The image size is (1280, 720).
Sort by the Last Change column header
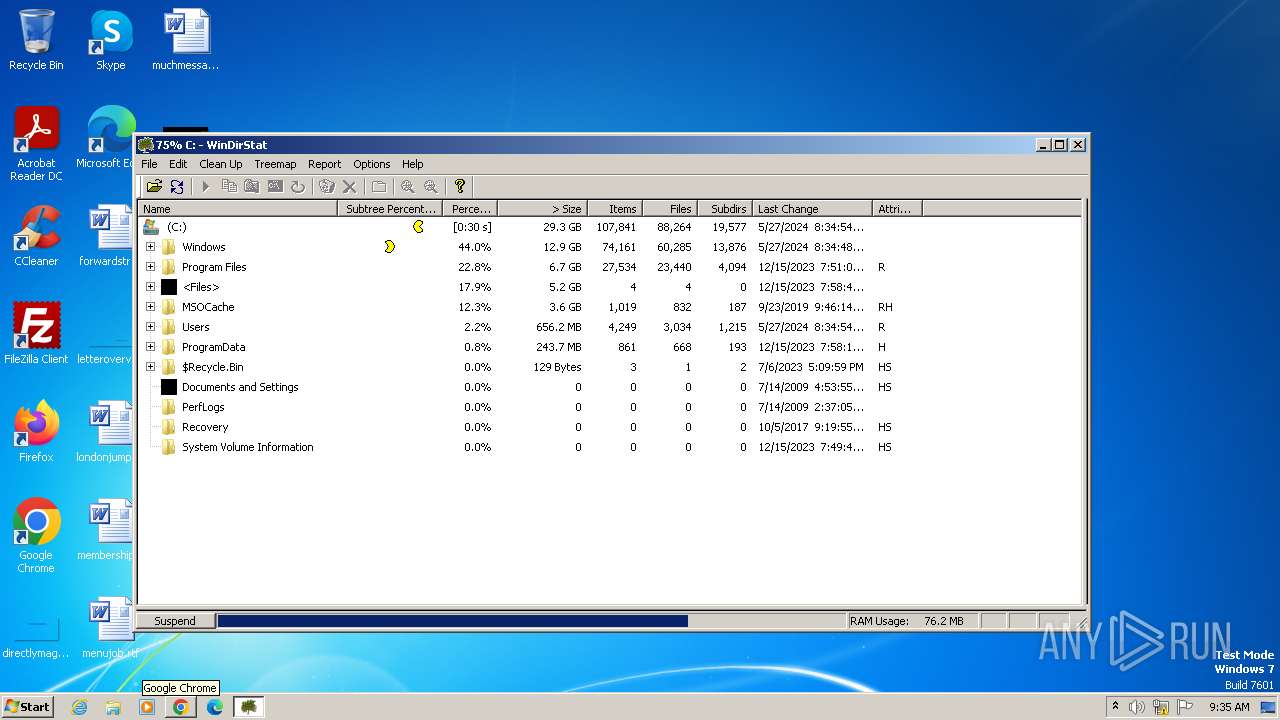tap(812, 209)
